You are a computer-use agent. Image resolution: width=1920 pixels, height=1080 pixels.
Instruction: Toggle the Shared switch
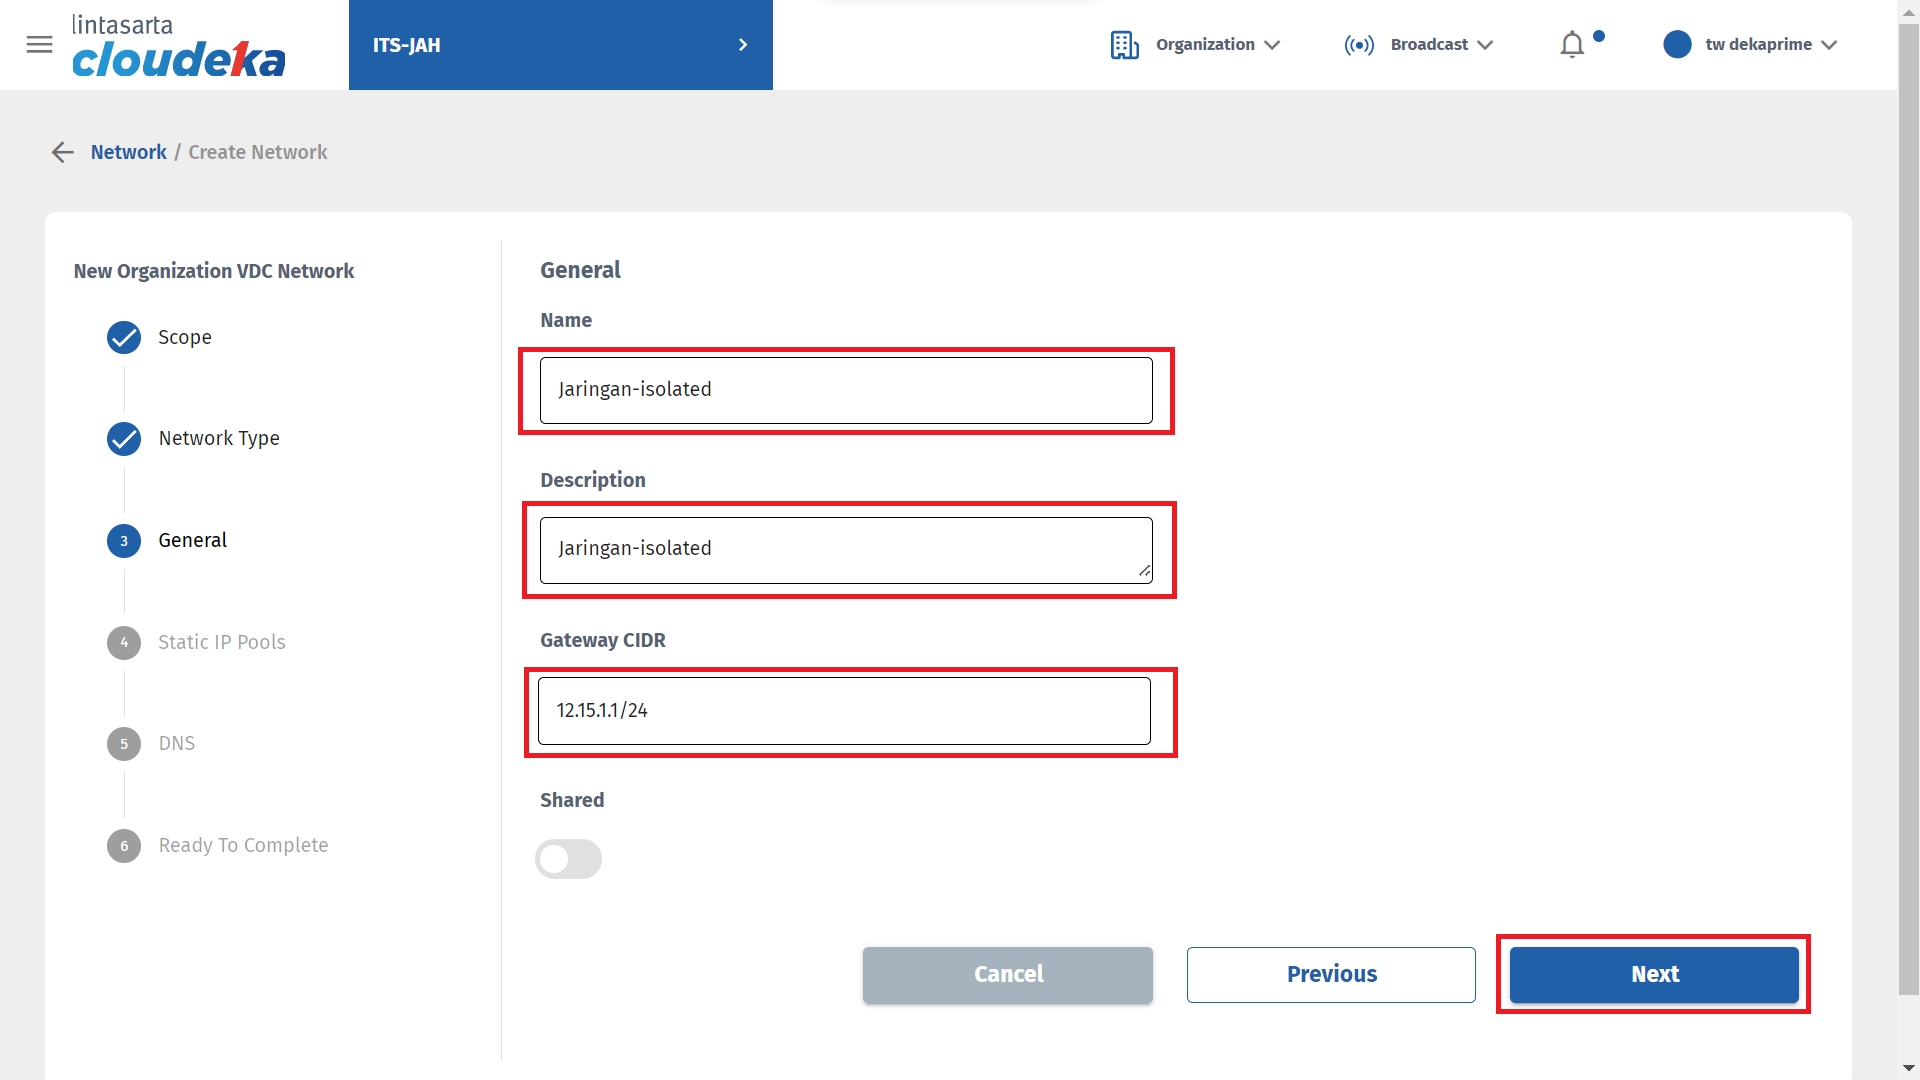pyautogui.click(x=568, y=859)
